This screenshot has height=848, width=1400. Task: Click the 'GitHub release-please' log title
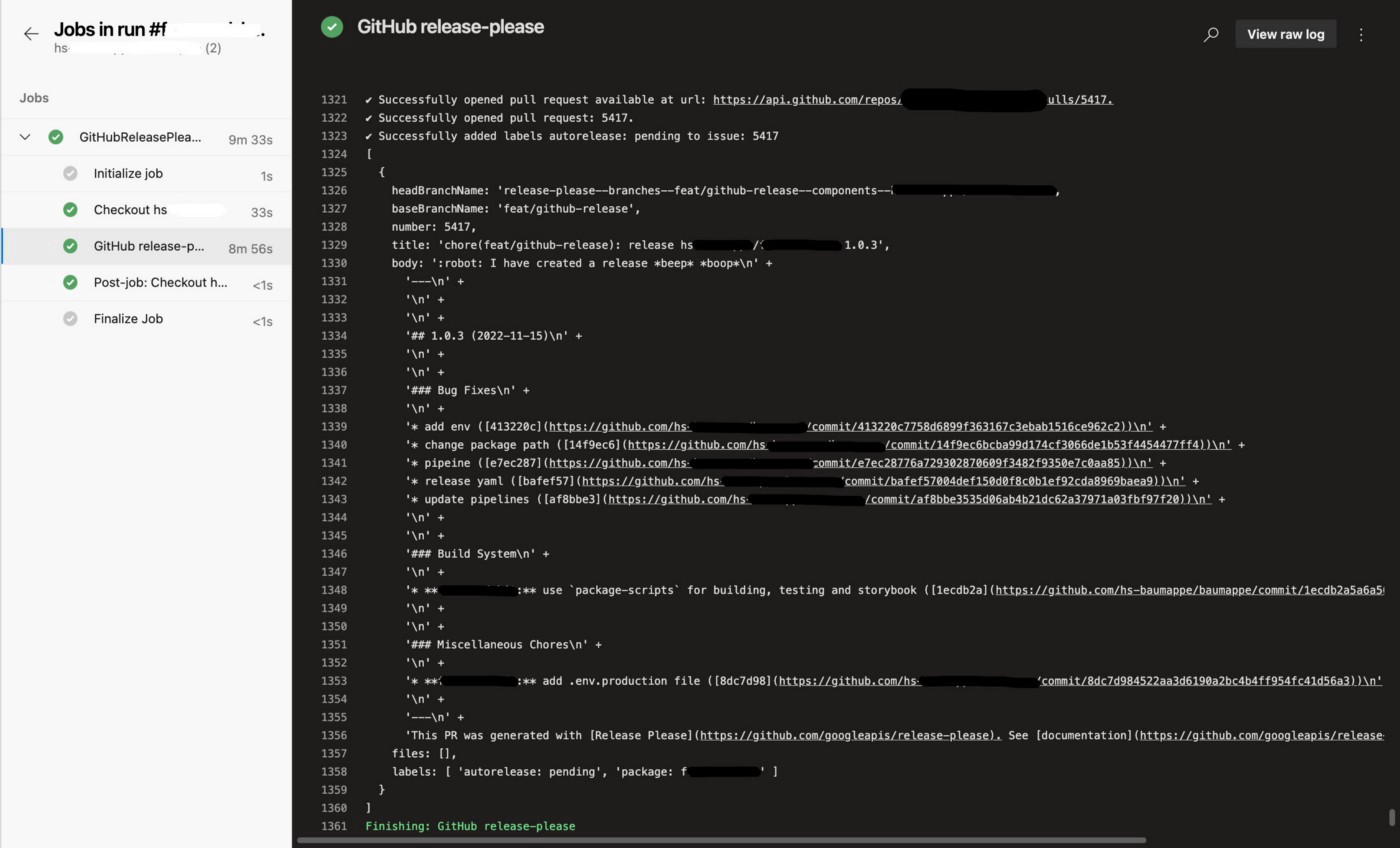click(450, 27)
